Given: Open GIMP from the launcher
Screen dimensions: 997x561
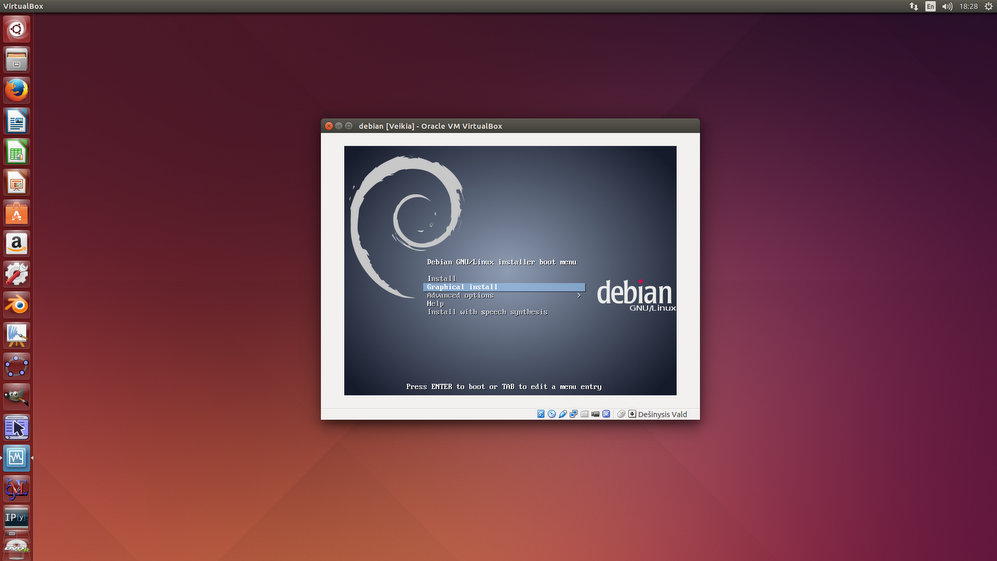Looking at the screenshot, I should point(16,396).
